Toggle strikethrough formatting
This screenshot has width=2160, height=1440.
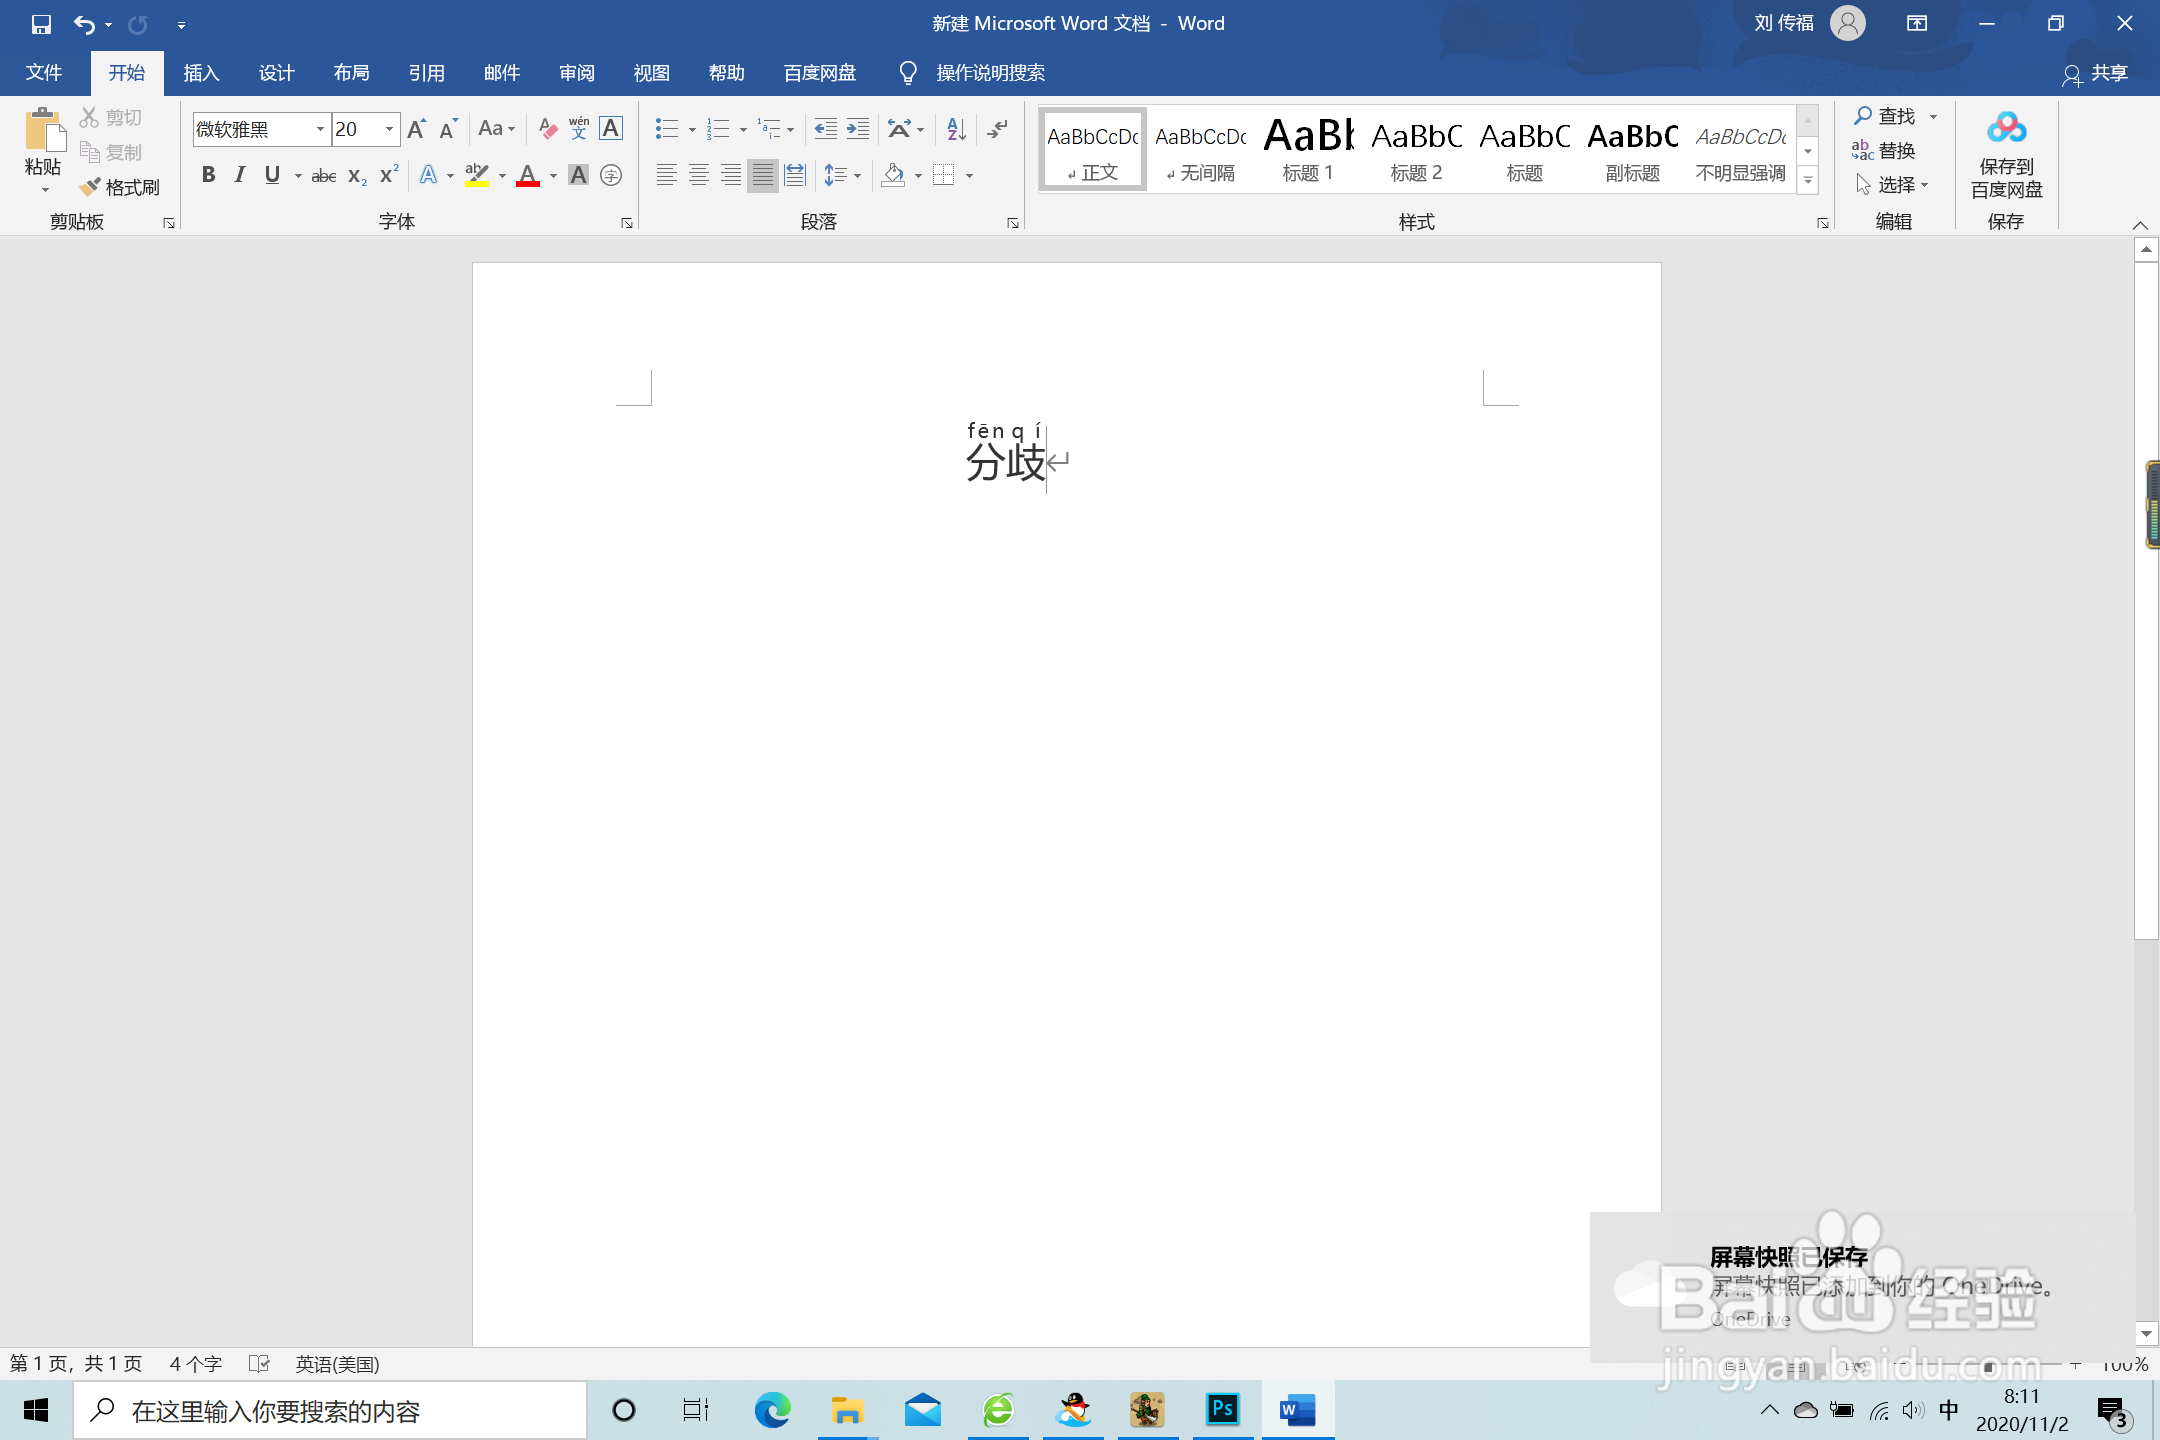pyautogui.click(x=324, y=175)
